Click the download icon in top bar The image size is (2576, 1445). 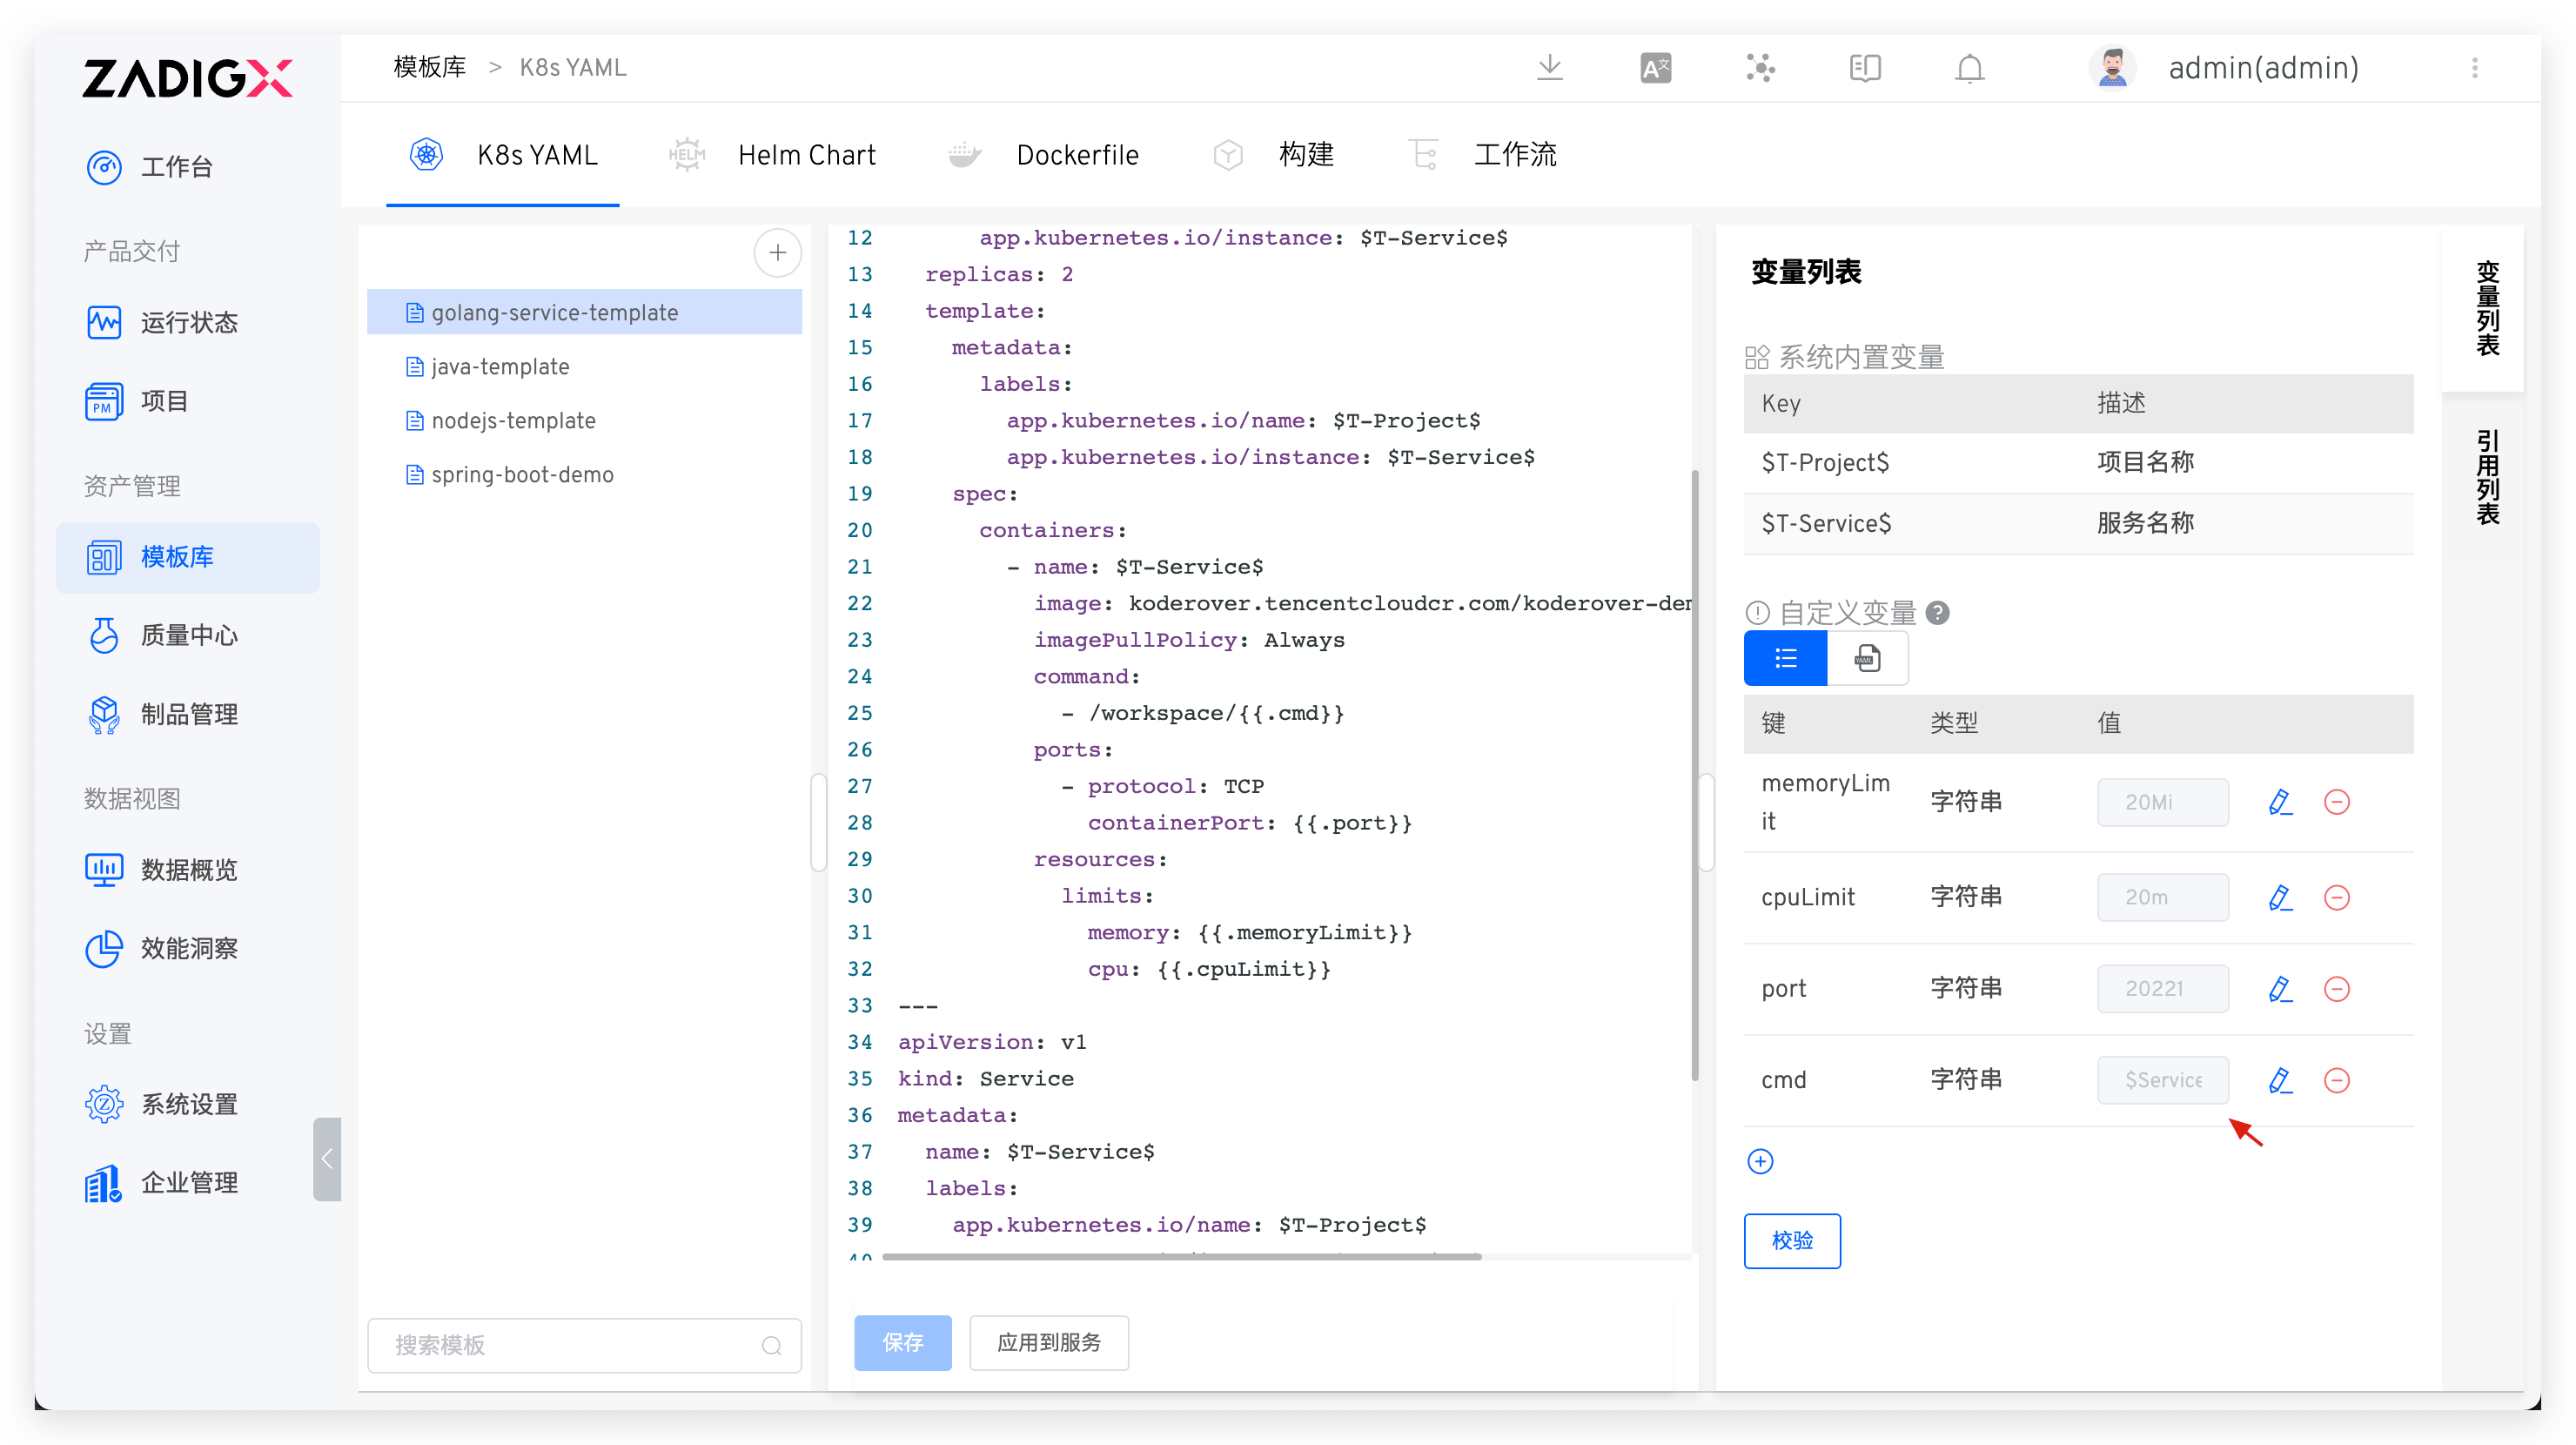[1549, 67]
